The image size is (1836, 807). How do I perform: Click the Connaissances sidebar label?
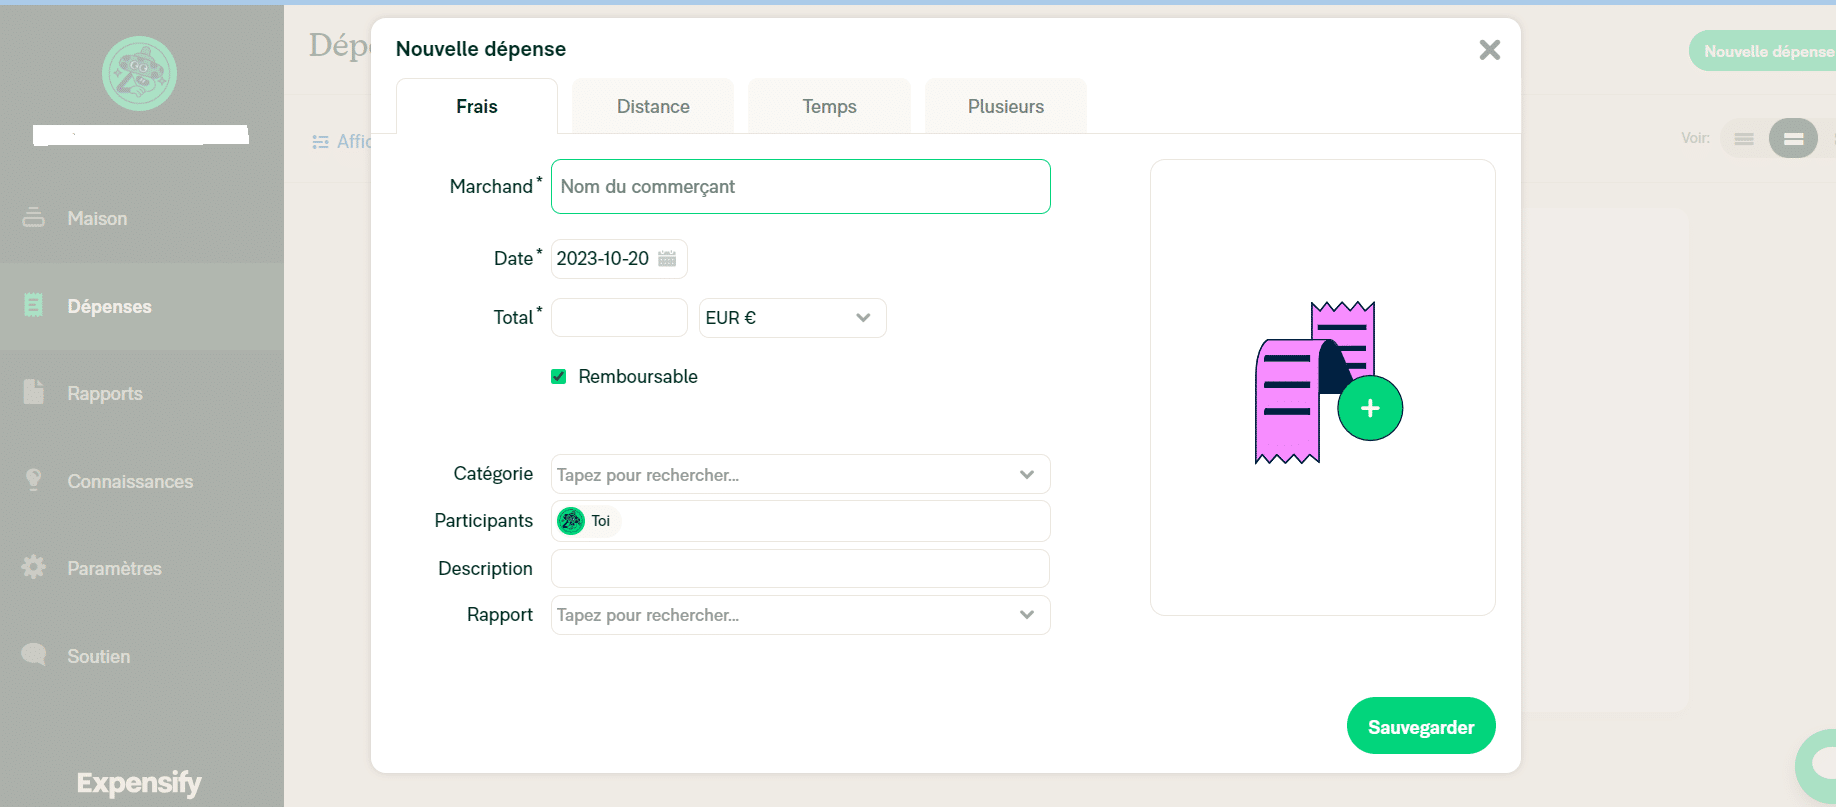[130, 481]
